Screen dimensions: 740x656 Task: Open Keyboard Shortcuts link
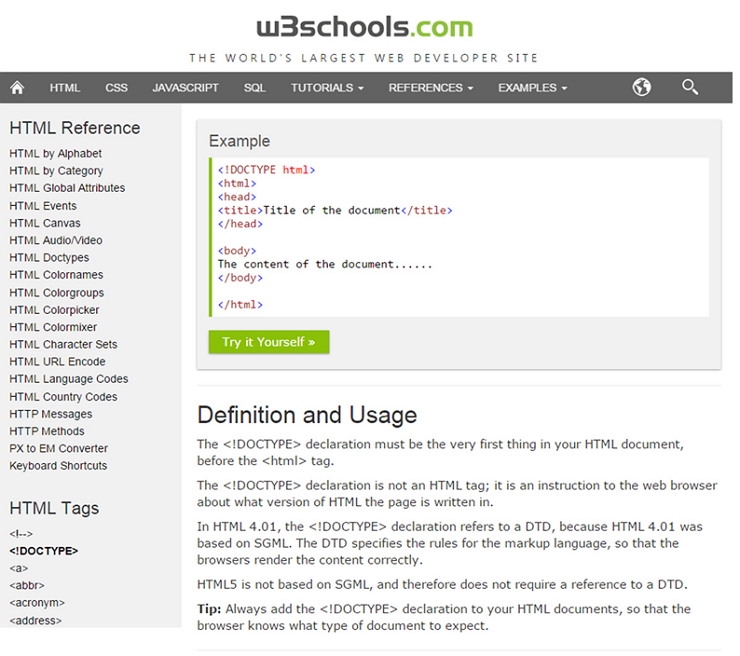58,466
